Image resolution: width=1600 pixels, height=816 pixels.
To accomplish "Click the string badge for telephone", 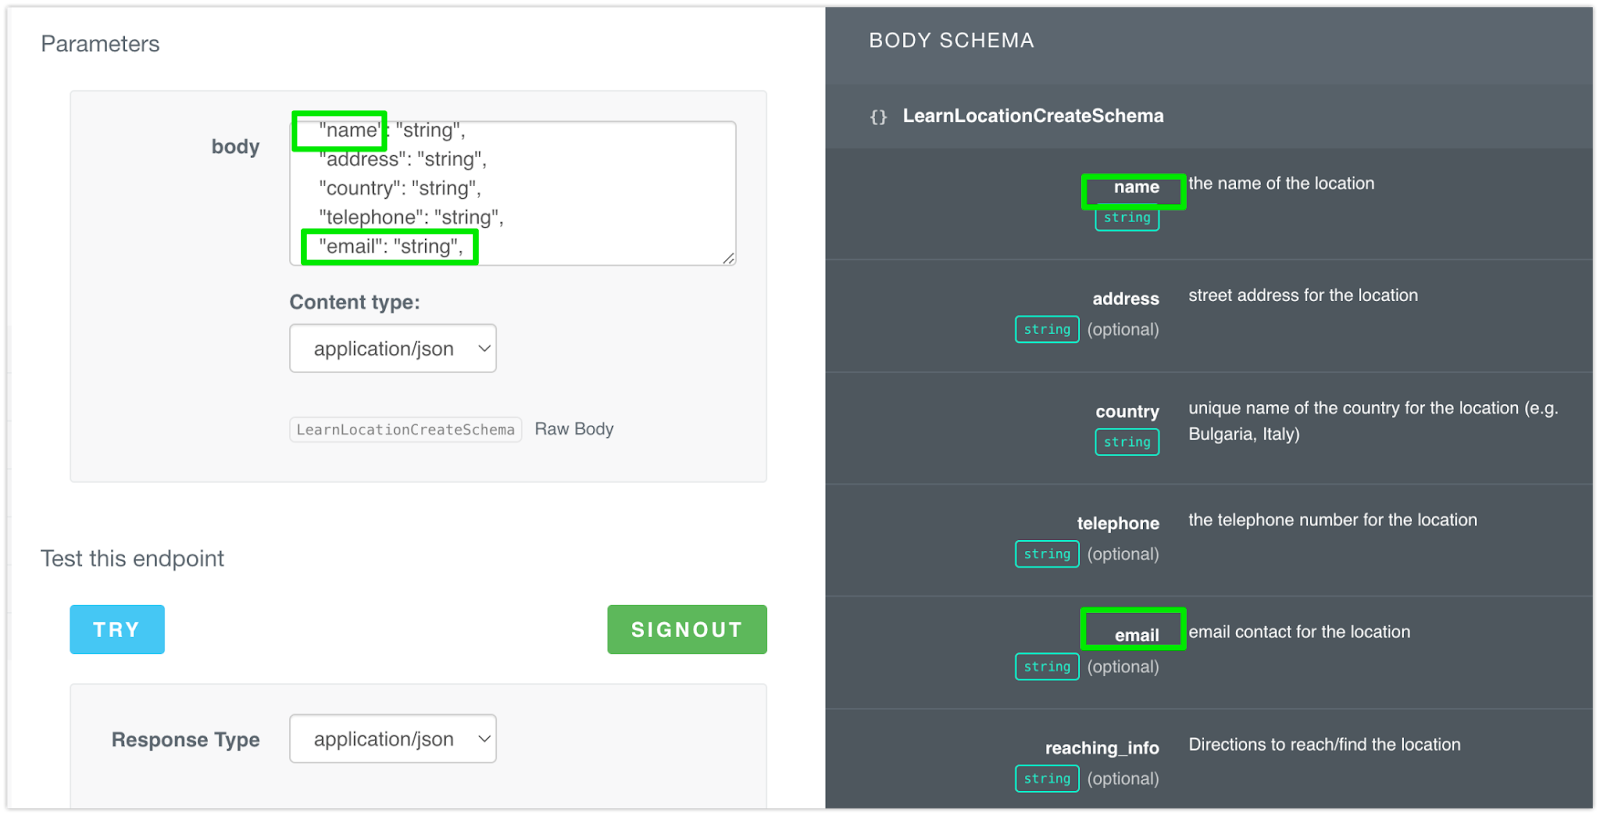I will (1047, 554).
